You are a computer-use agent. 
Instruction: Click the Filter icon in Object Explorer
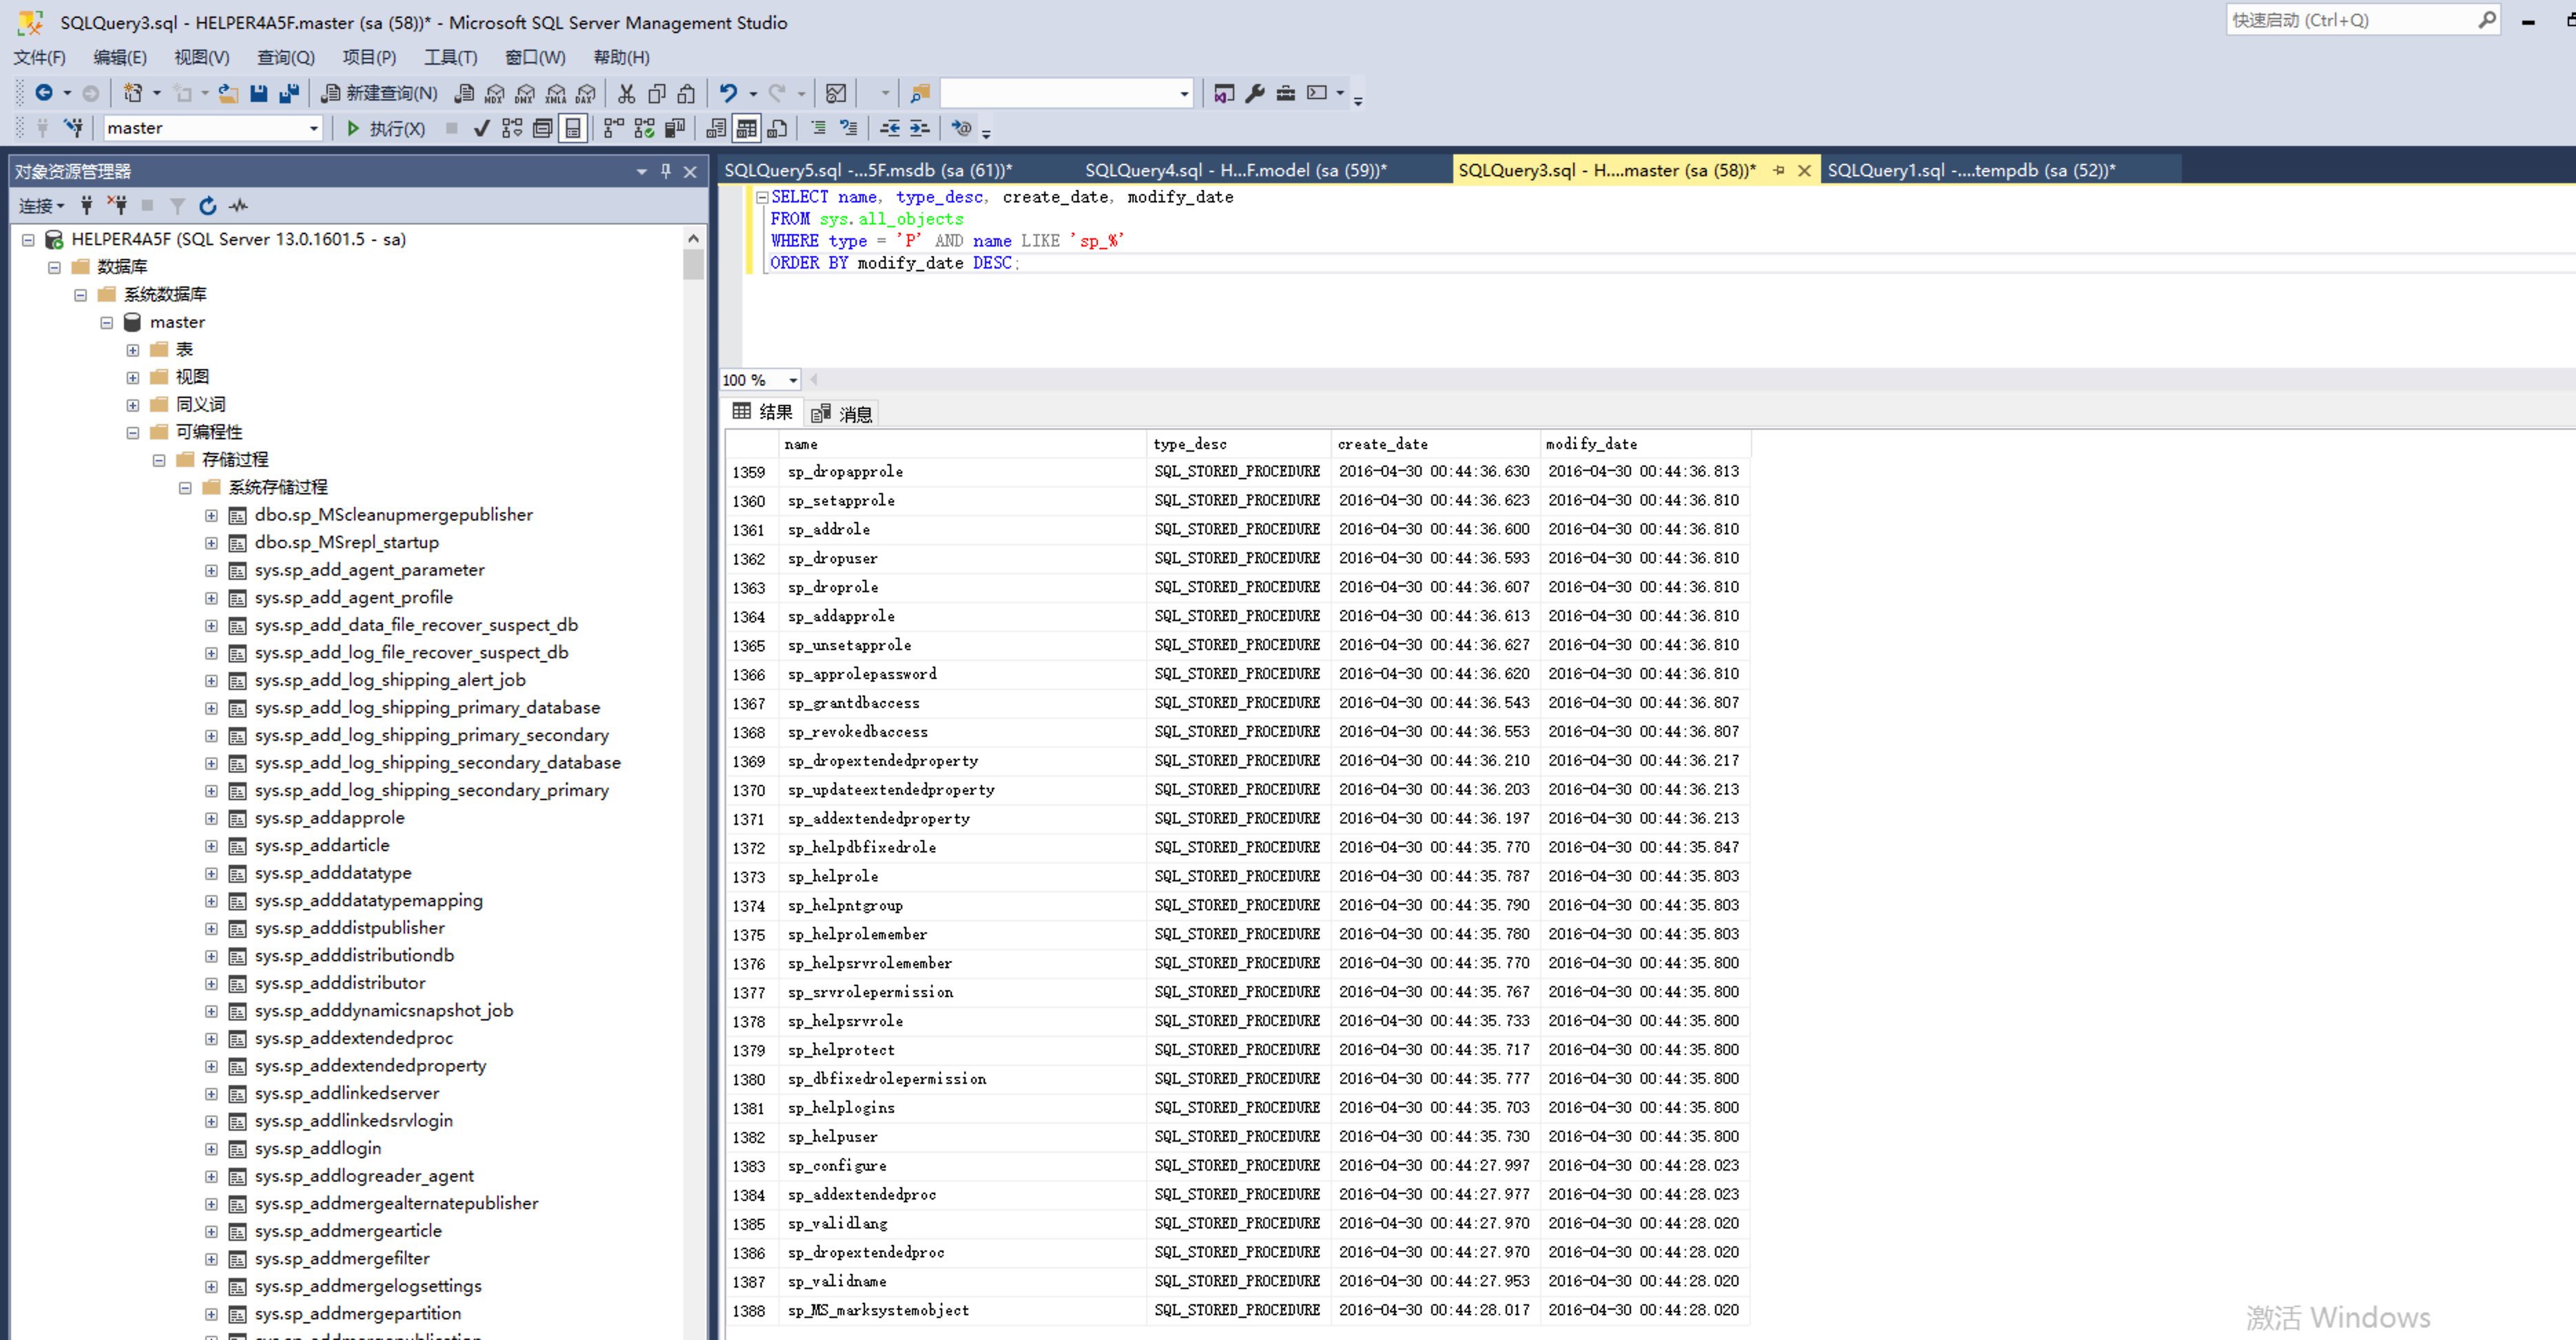click(177, 206)
